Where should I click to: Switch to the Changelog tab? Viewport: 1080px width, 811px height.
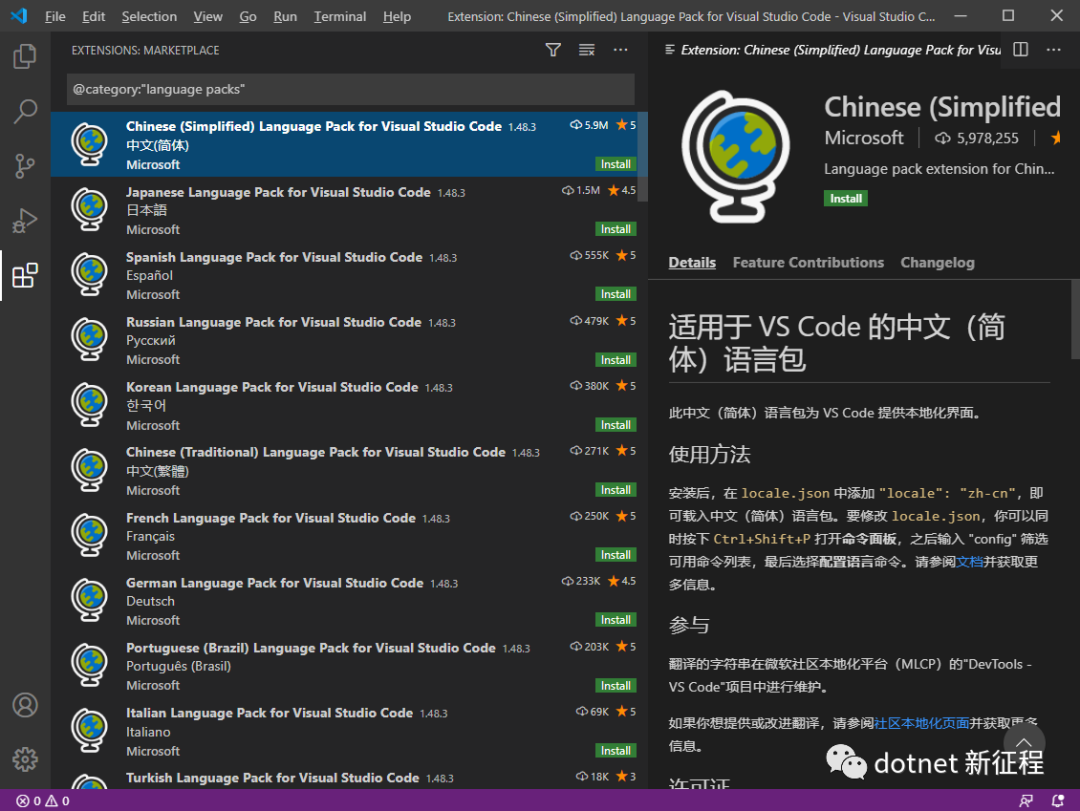coord(937,263)
